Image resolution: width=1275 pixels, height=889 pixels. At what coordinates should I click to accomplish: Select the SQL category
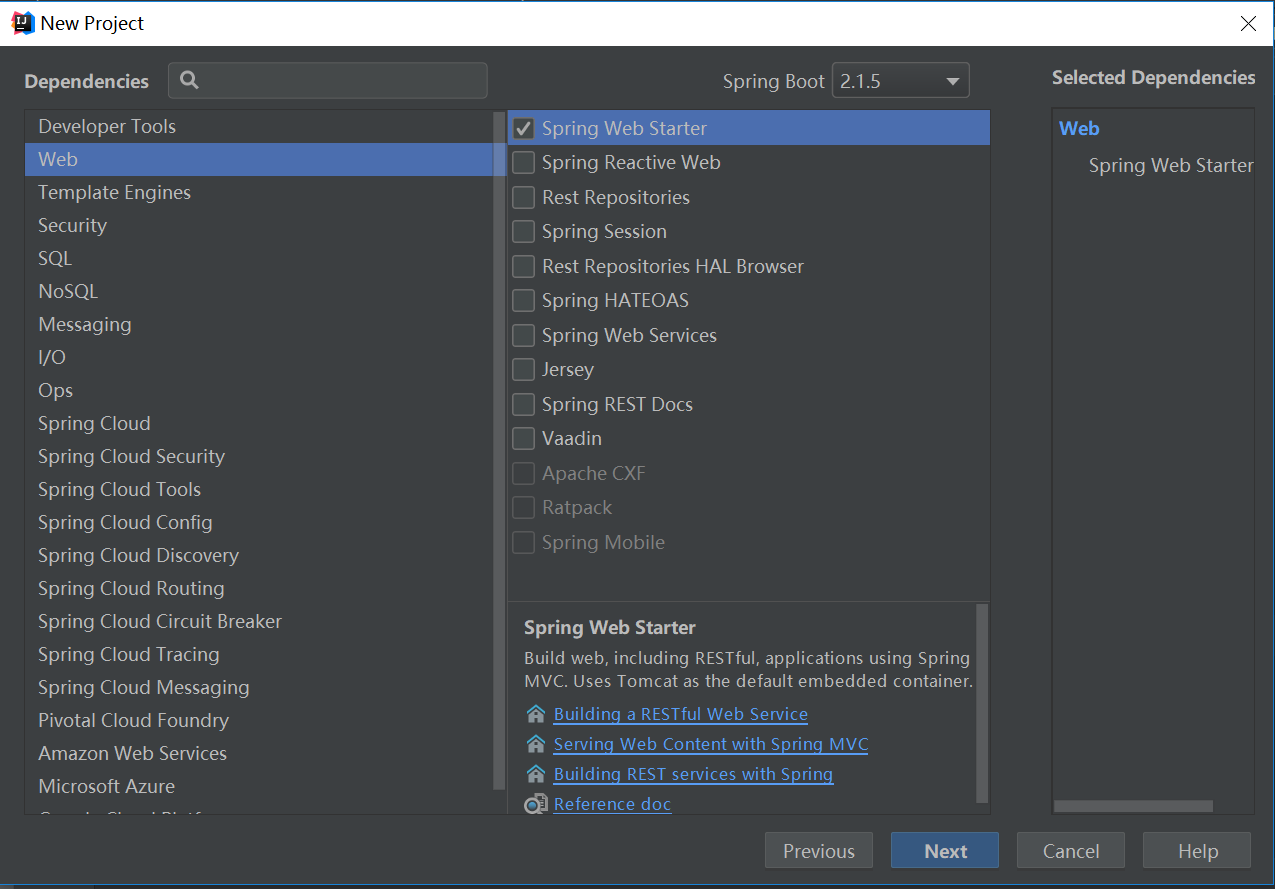click(x=260, y=258)
